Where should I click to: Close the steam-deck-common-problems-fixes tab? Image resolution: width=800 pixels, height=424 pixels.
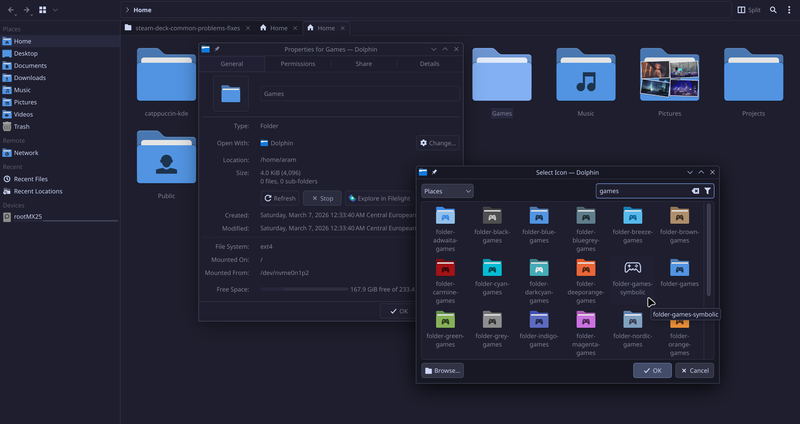[248, 28]
